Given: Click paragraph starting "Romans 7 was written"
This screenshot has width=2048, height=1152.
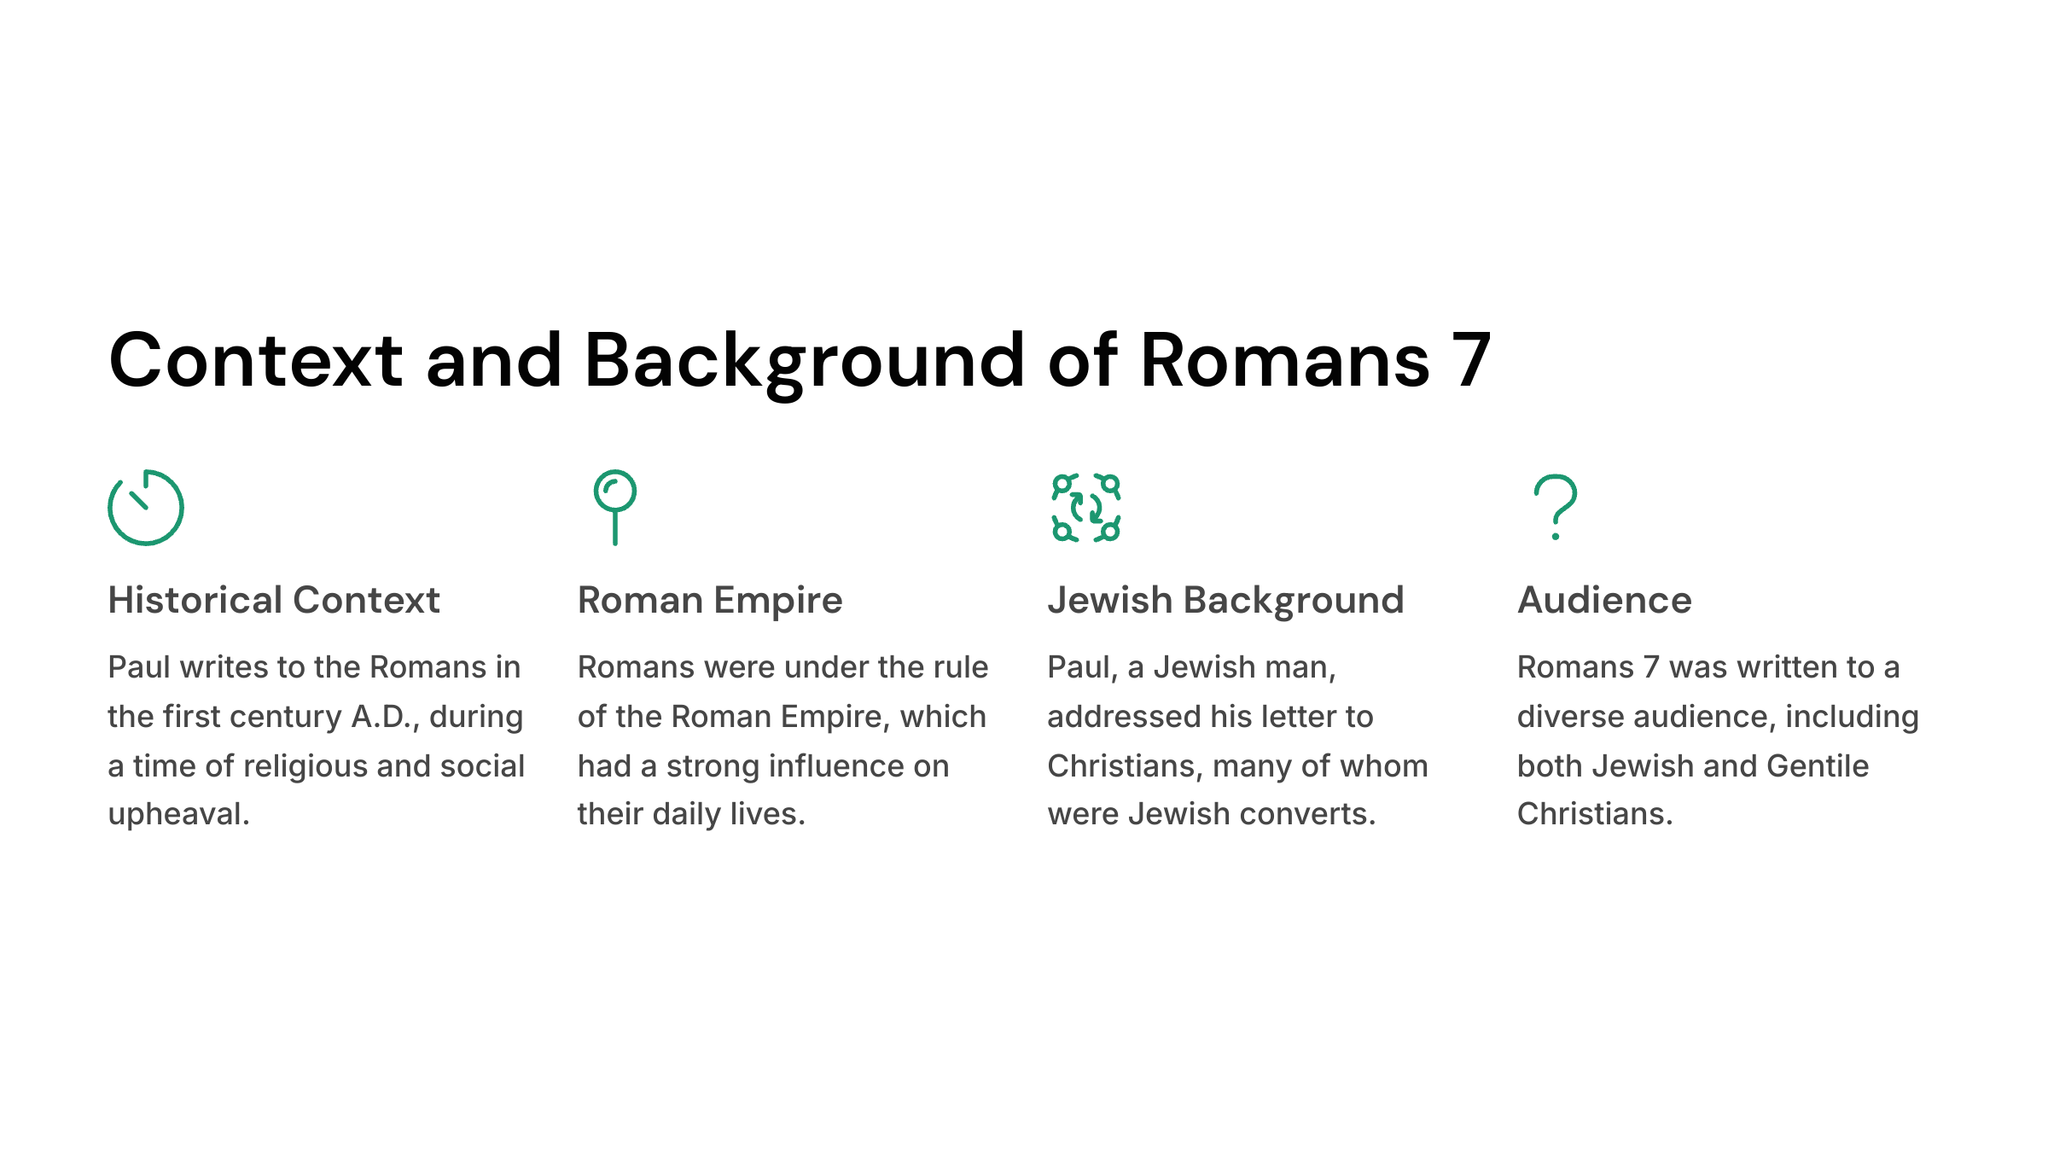Looking at the screenshot, I should pyautogui.click(x=1718, y=740).
